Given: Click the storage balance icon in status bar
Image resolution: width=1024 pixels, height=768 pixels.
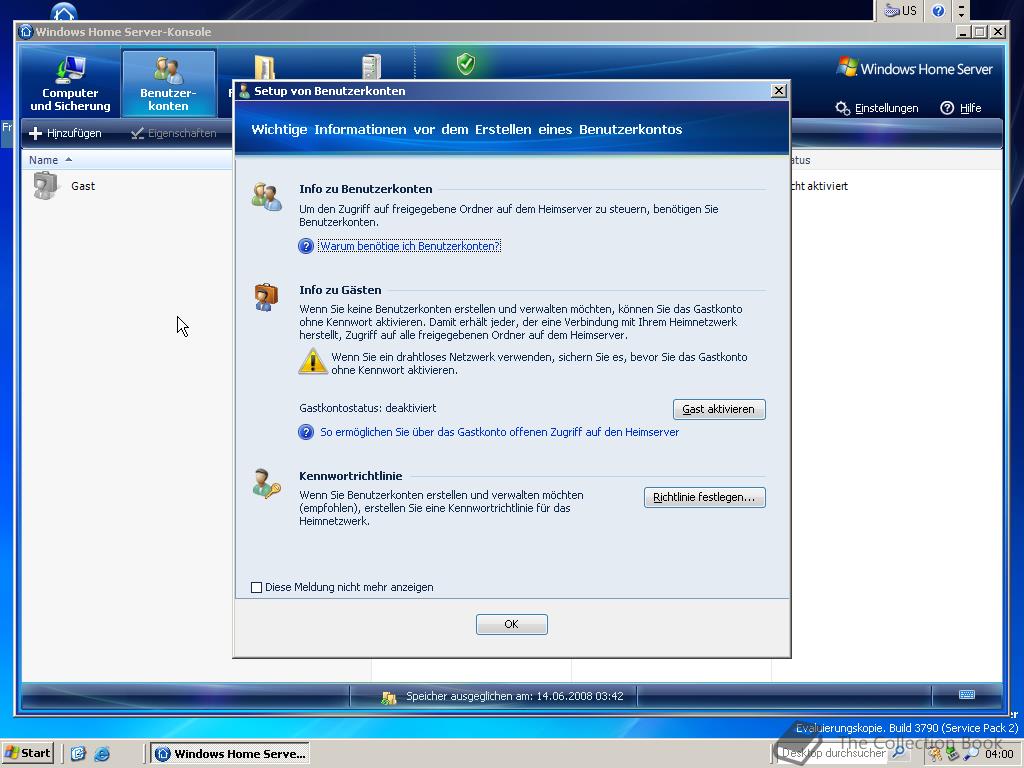Looking at the screenshot, I should [x=389, y=697].
